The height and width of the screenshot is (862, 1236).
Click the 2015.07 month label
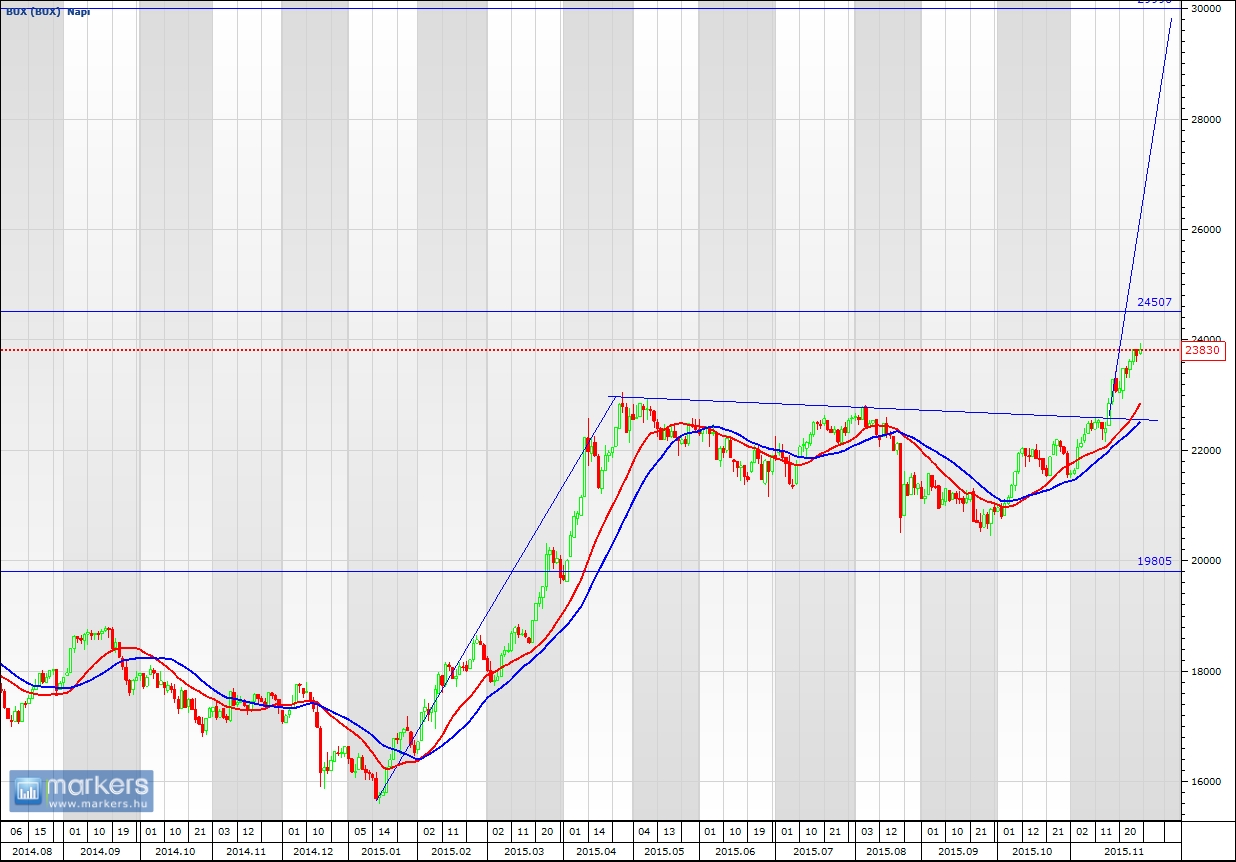tap(812, 851)
